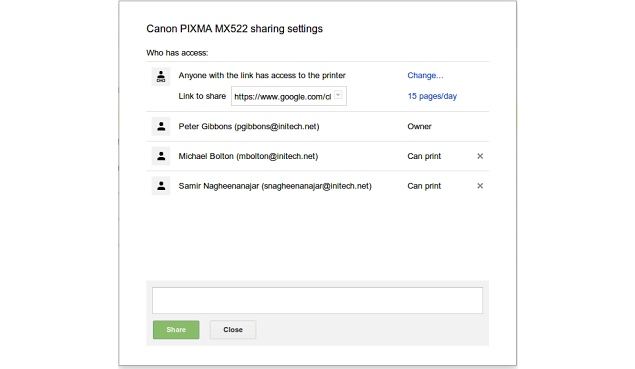Click Michael Bolton's Can print permission

pyautogui.click(x=424, y=156)
